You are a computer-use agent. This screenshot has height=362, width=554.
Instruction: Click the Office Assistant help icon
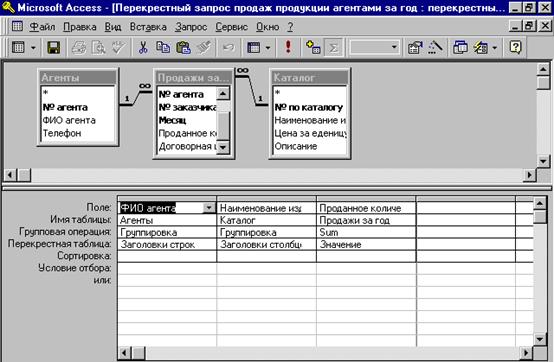tap(515, 47)
